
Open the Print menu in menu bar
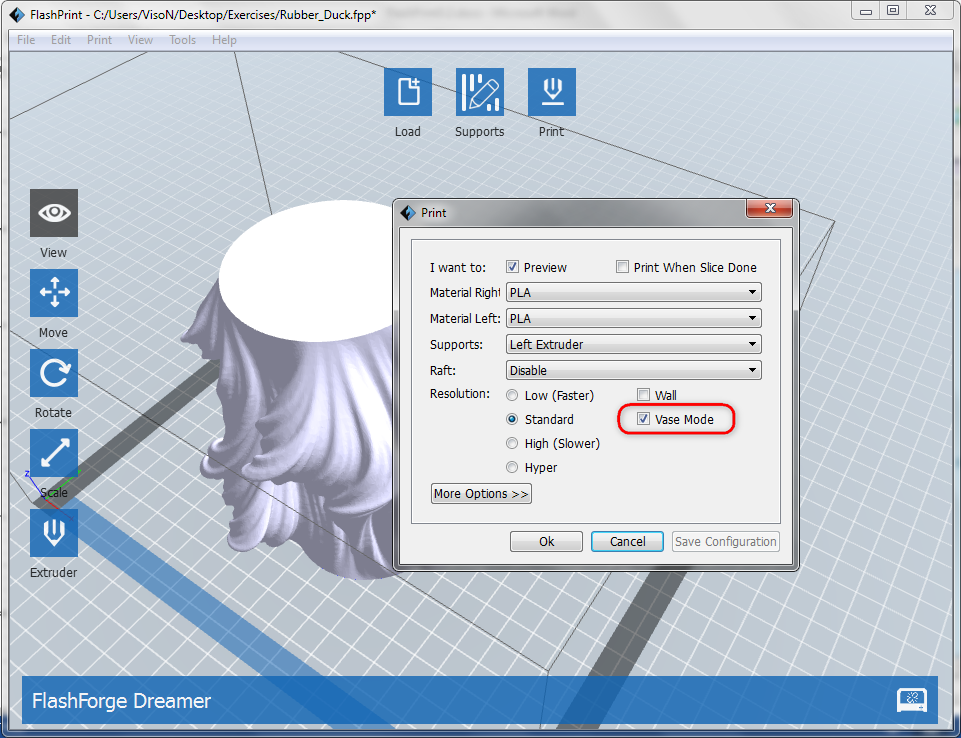pos(99,40)
